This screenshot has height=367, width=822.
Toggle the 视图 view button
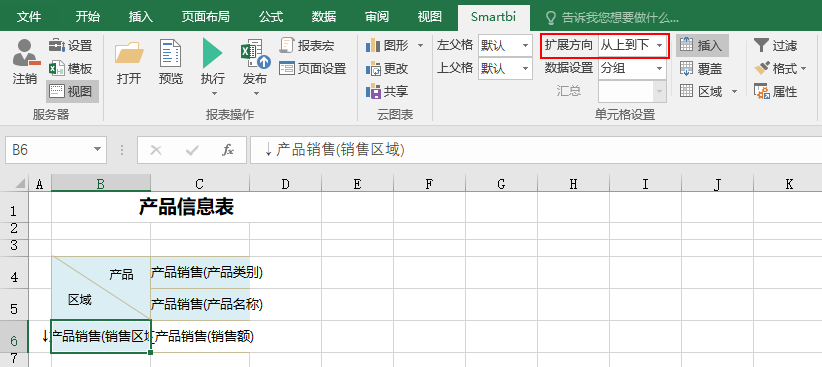(x=72, y=92)
